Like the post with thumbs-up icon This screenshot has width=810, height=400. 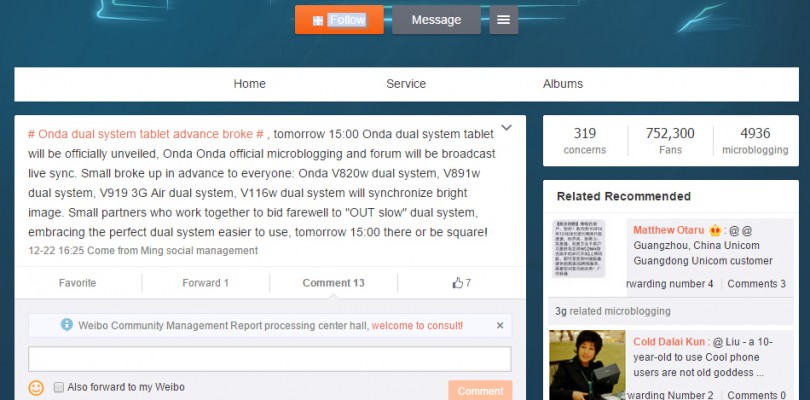[461, 283]
